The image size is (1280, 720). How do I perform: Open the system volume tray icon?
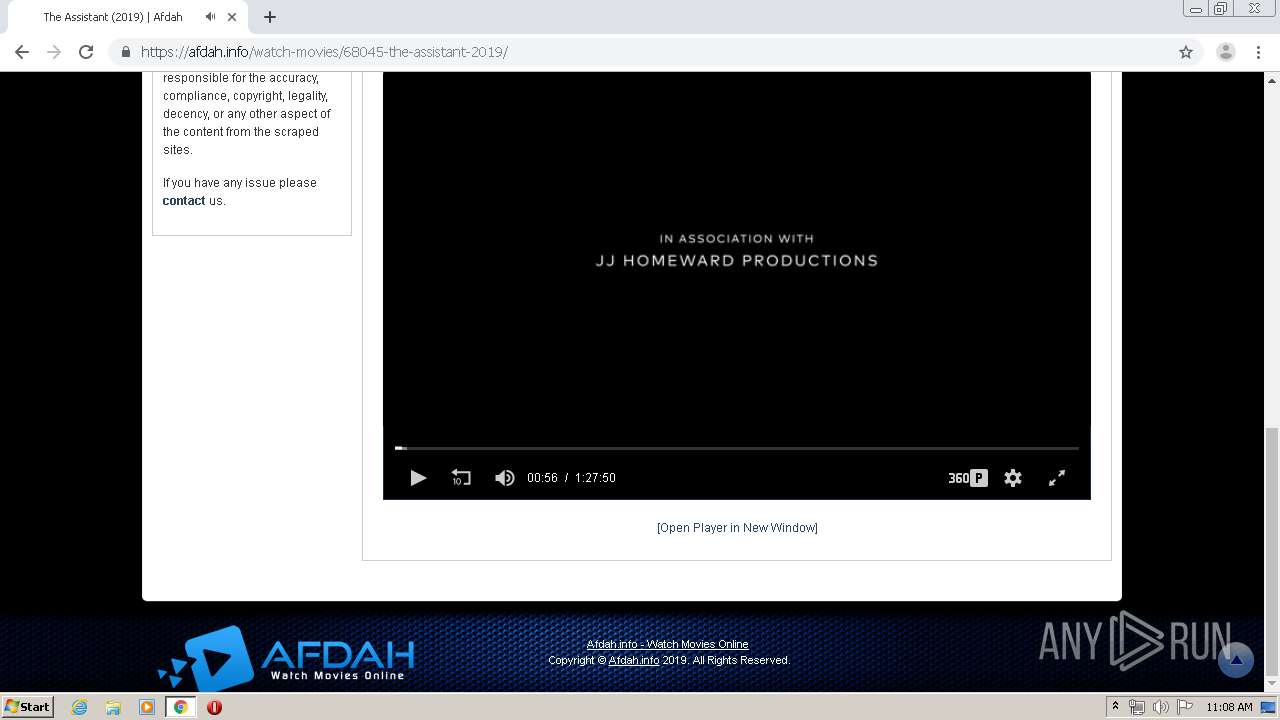[x=1161, y=707]
